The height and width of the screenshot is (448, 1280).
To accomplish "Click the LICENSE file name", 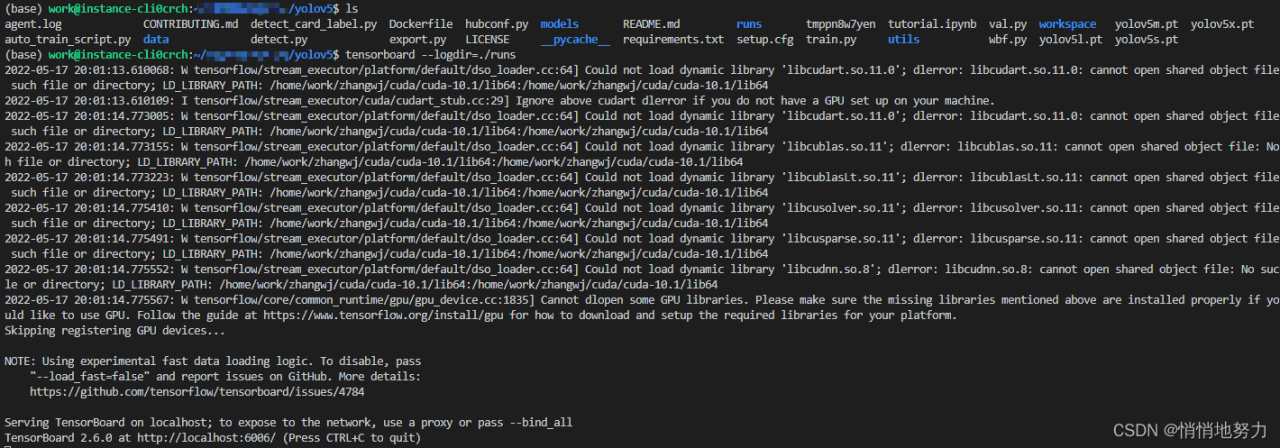I will tap(487, 40).
